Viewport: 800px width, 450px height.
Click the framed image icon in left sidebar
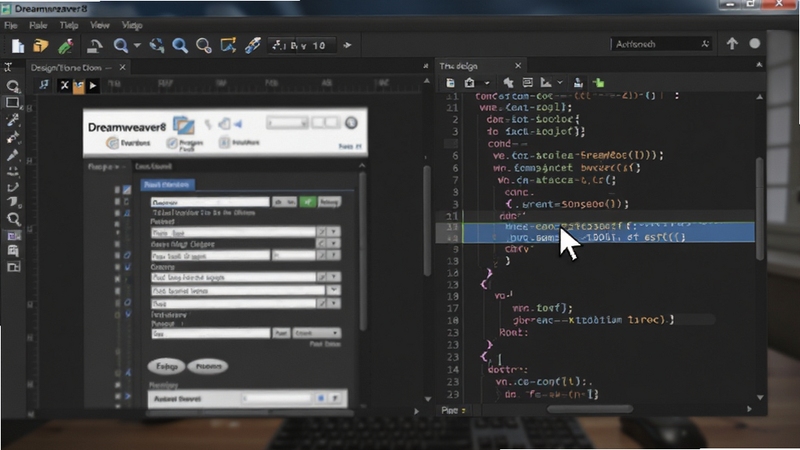click(x=13, y=236)
